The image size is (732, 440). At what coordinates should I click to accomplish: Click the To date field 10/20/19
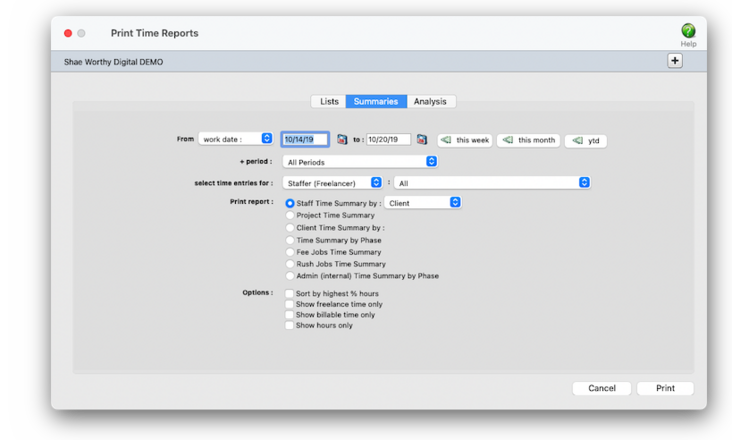point(388,139)
